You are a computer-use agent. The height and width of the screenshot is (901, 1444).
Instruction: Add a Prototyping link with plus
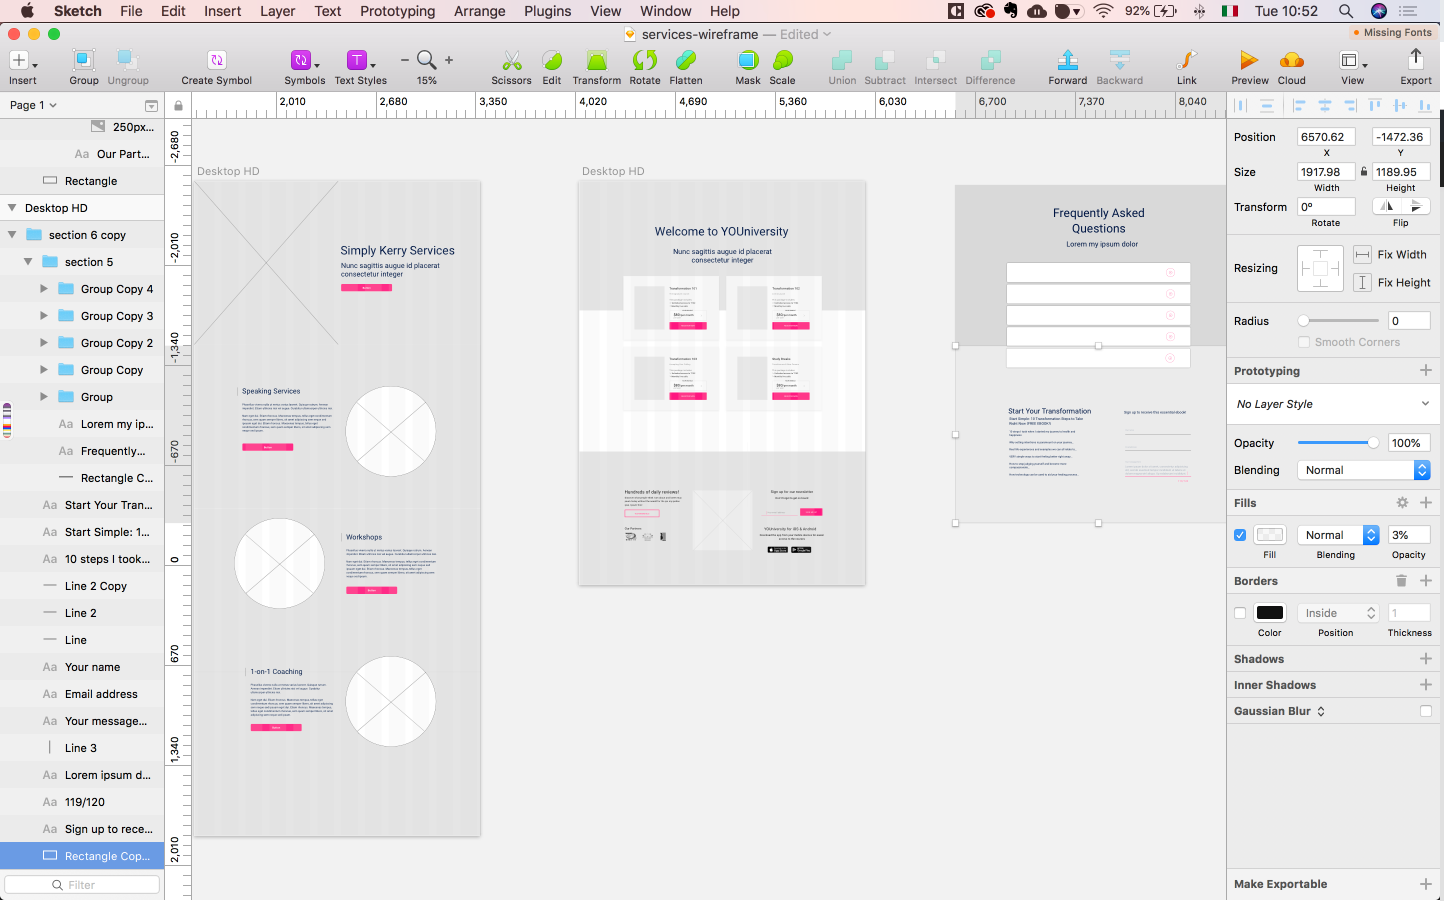[x=1426, y=371]
